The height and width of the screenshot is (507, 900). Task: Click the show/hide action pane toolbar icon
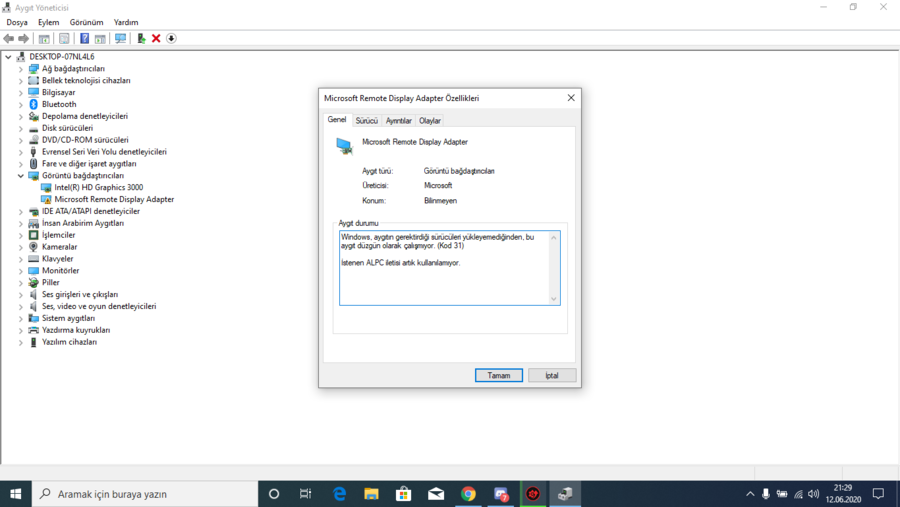click(100, 38)
